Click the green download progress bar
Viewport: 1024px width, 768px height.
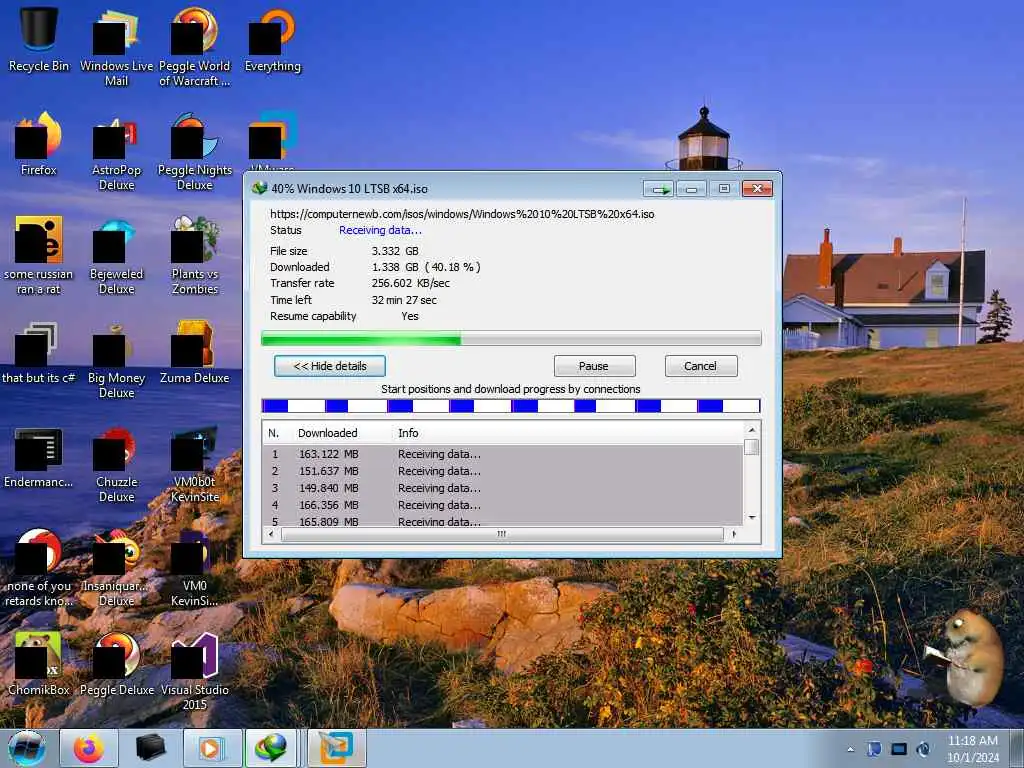(511, 338)
